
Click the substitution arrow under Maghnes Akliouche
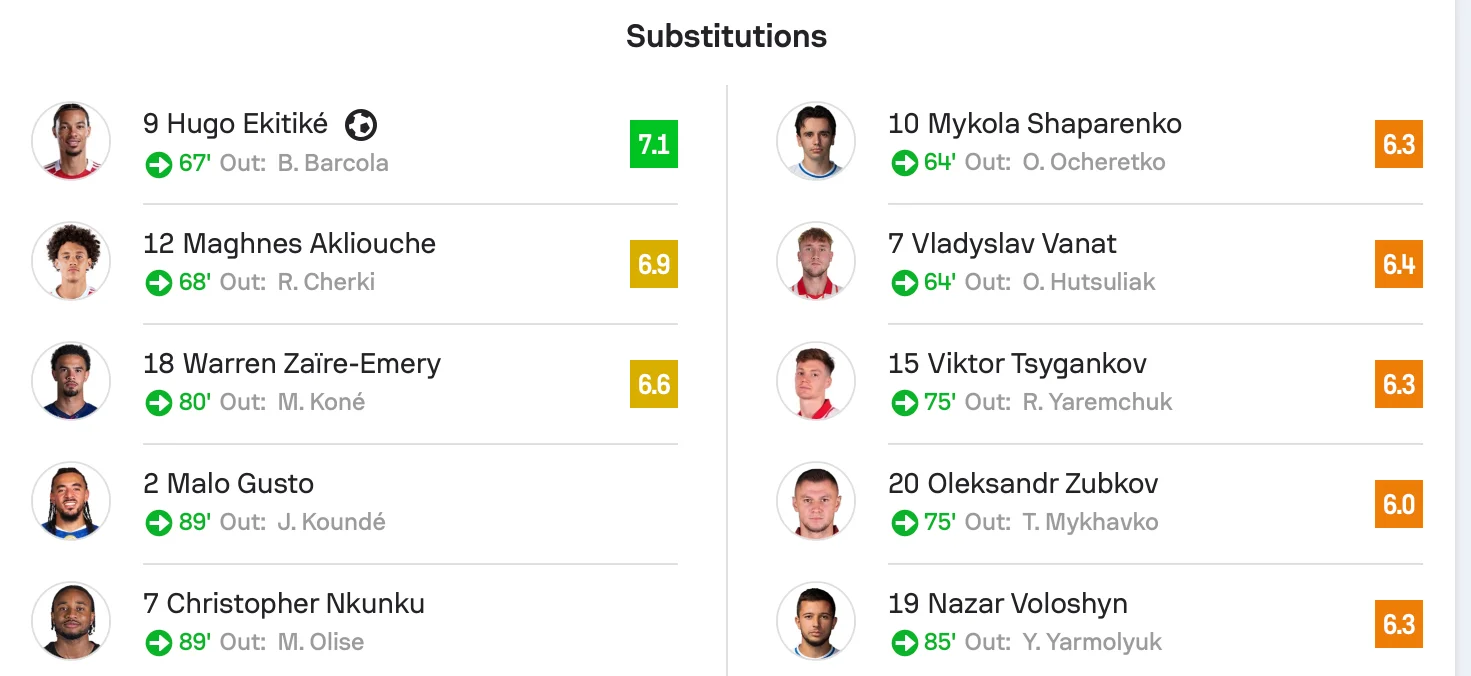click(x=159, y=284)
